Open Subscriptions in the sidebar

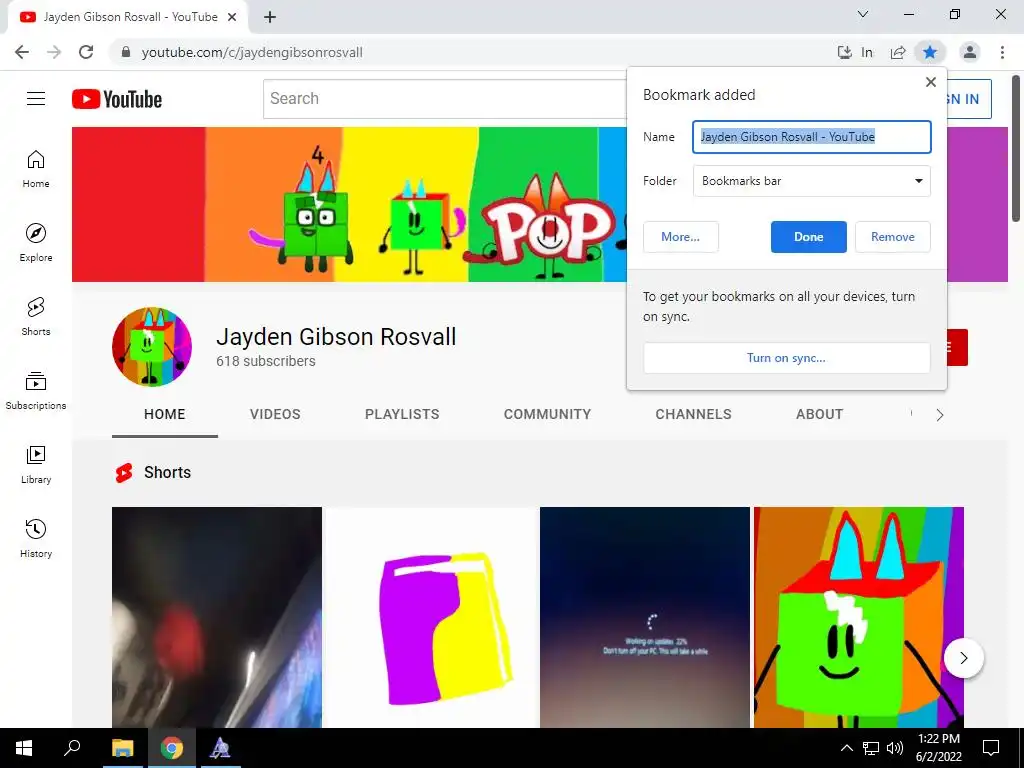[x=36, y=391]
